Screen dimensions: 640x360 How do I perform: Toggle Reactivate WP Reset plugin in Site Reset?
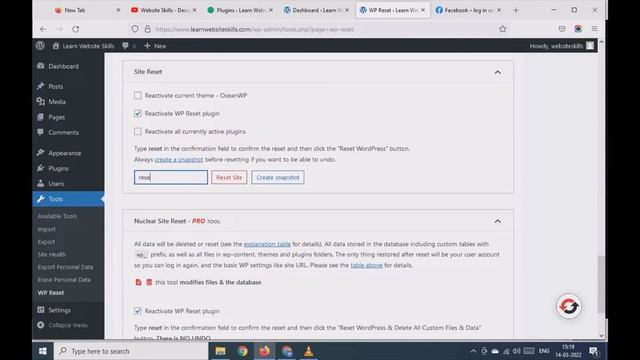coord(138,113)
